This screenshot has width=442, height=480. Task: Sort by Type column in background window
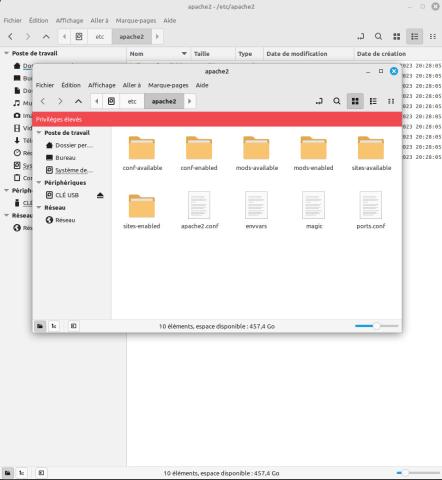pos(249,54)
